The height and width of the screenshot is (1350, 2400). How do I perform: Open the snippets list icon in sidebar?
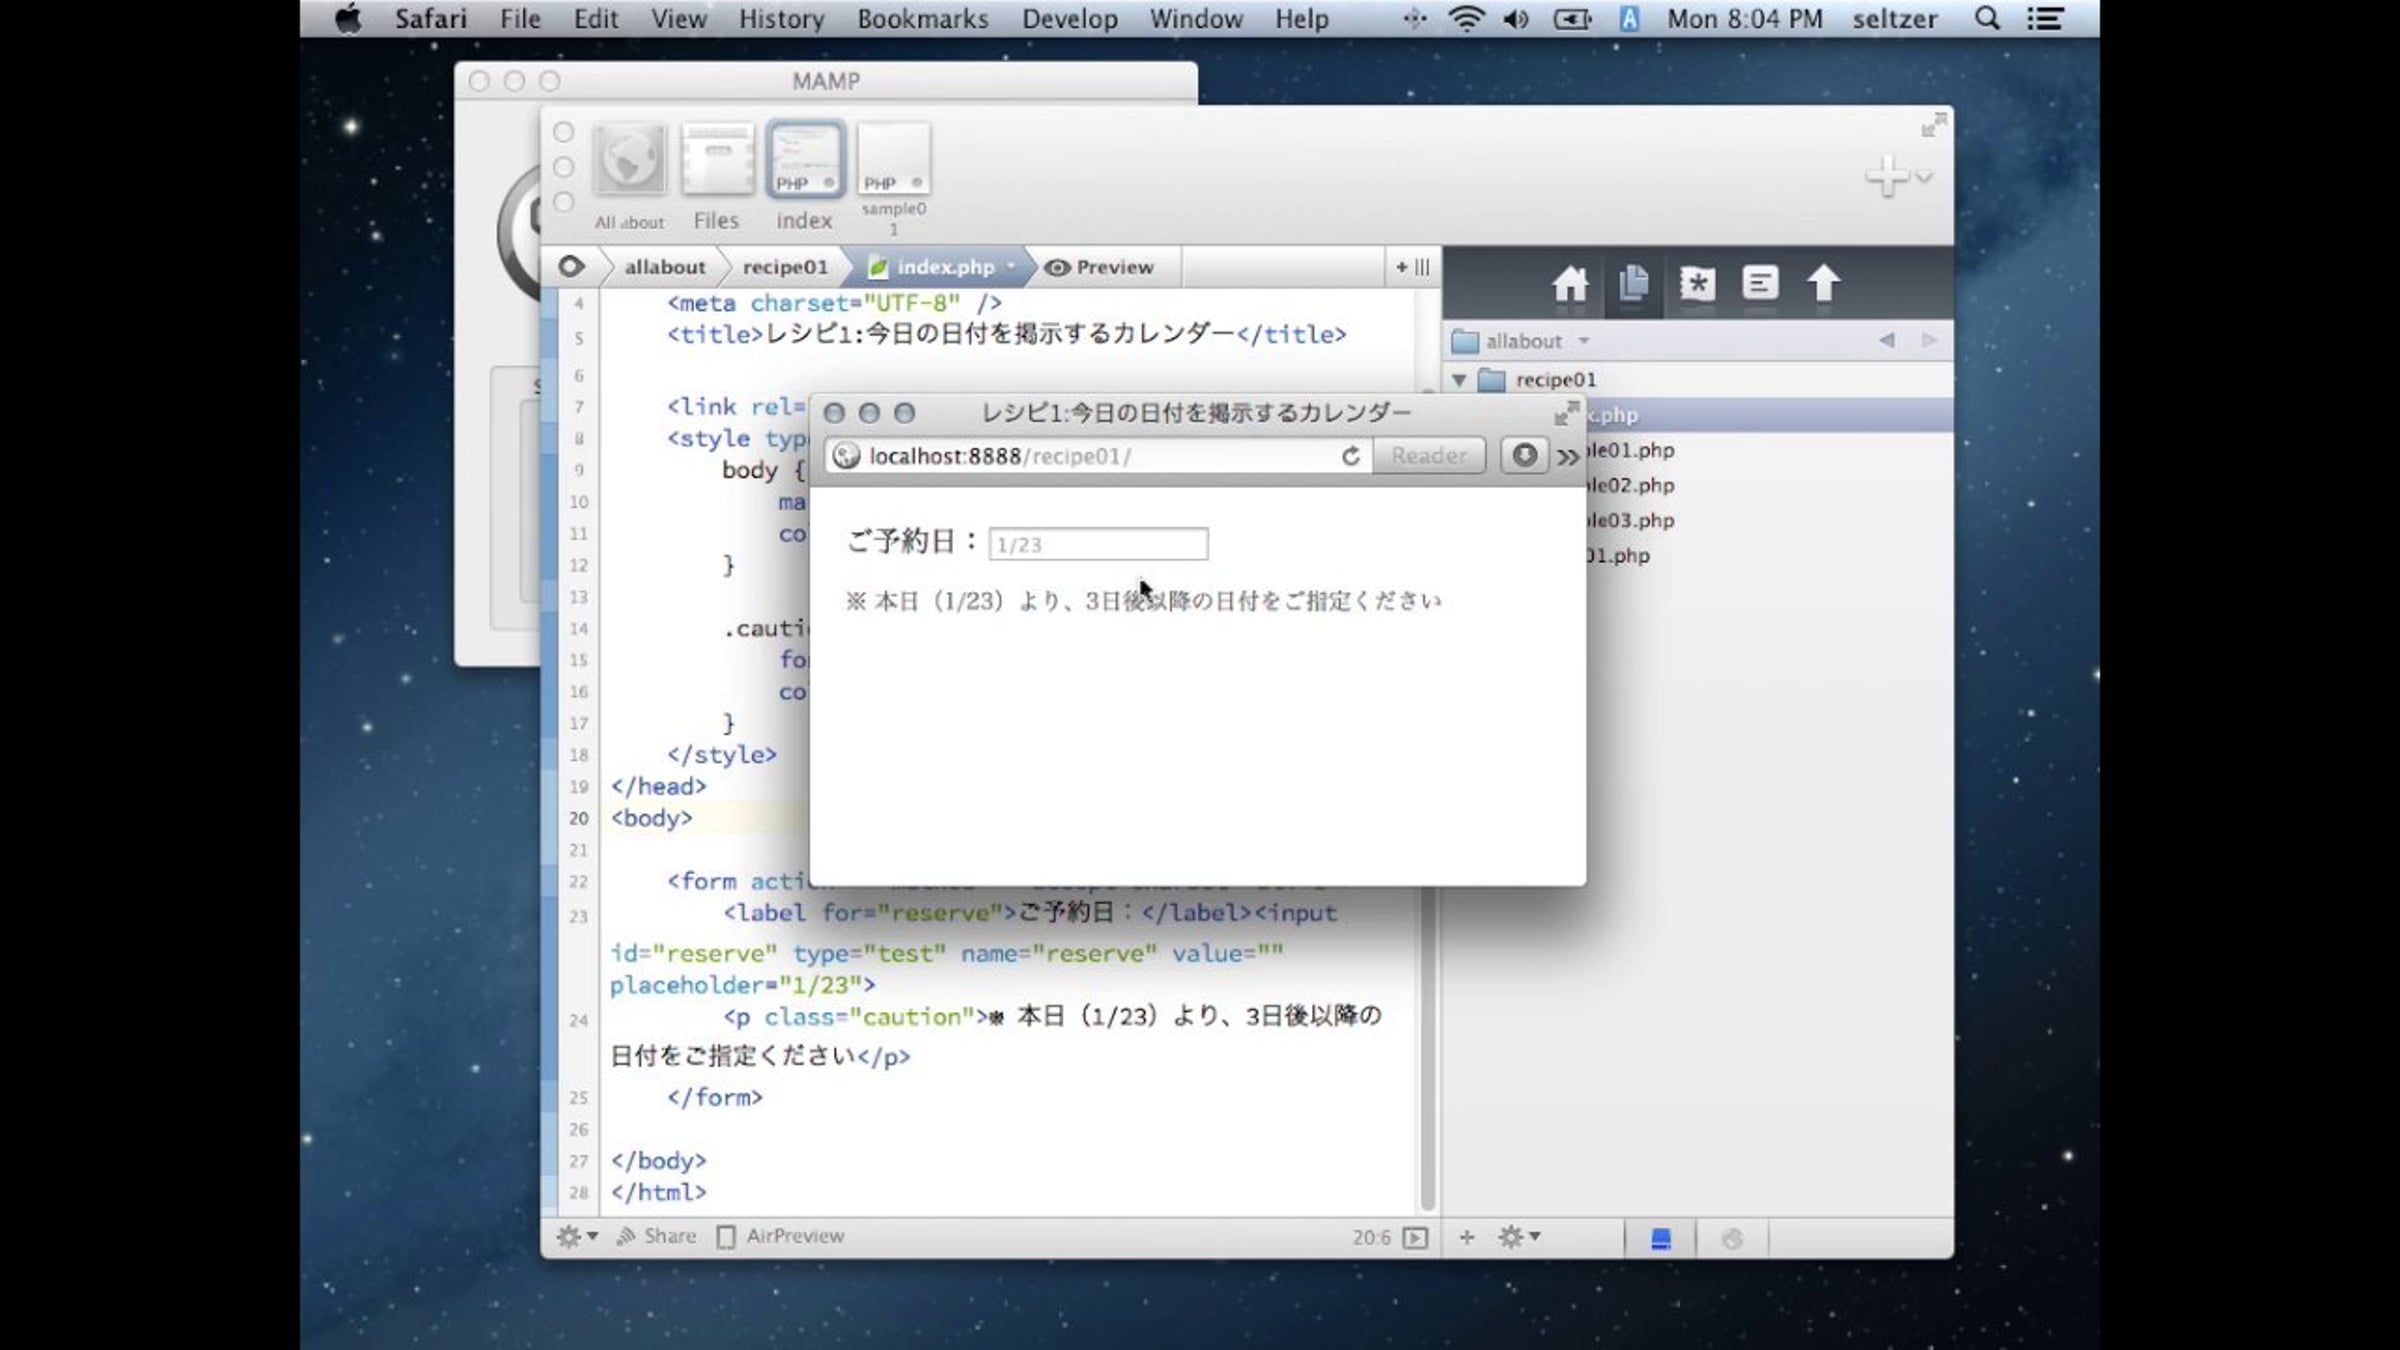point(1760,283)
